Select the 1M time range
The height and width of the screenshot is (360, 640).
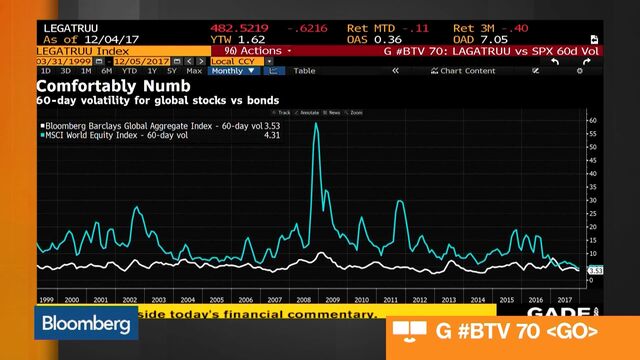point(86,71)
